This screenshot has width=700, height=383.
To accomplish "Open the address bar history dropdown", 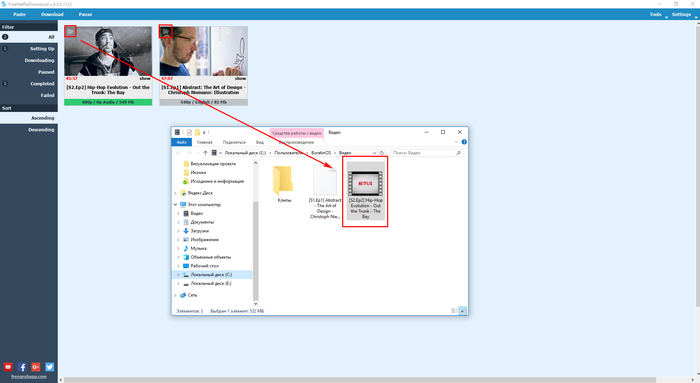I will 374,153.
